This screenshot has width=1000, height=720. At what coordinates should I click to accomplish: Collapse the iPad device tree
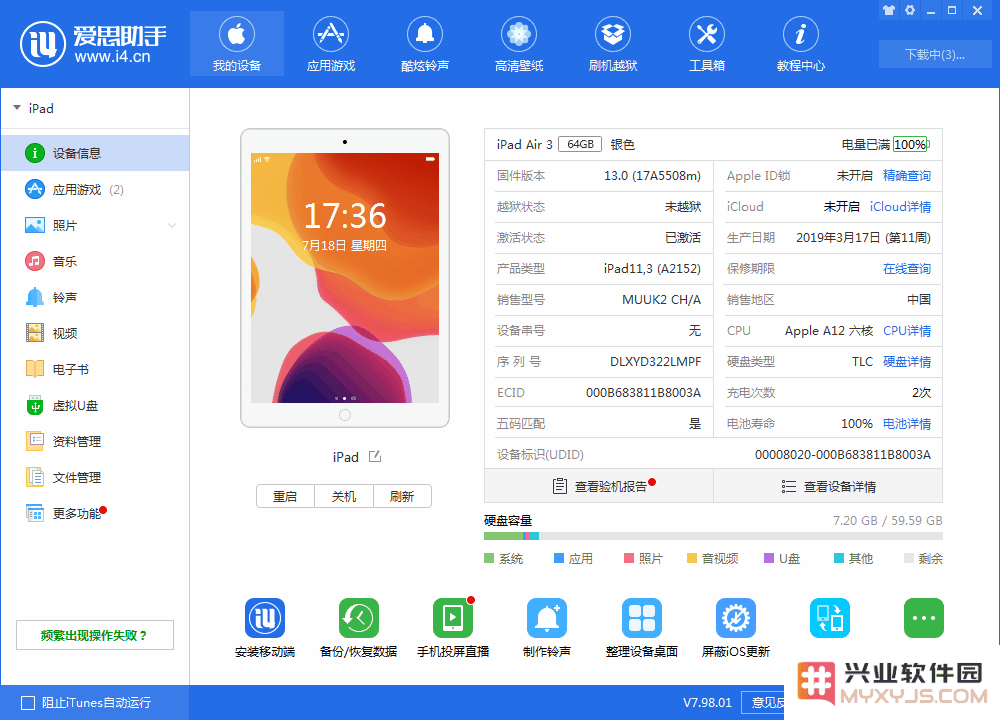point(17,108)
